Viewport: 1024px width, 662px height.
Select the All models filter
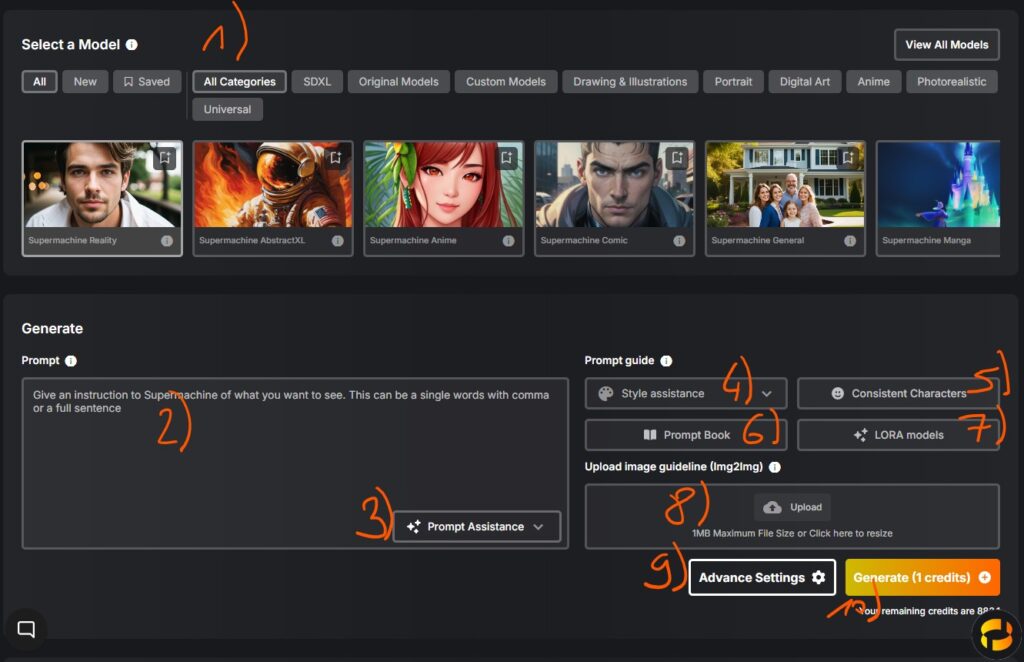pyautogui.click(x=39, y=82)
